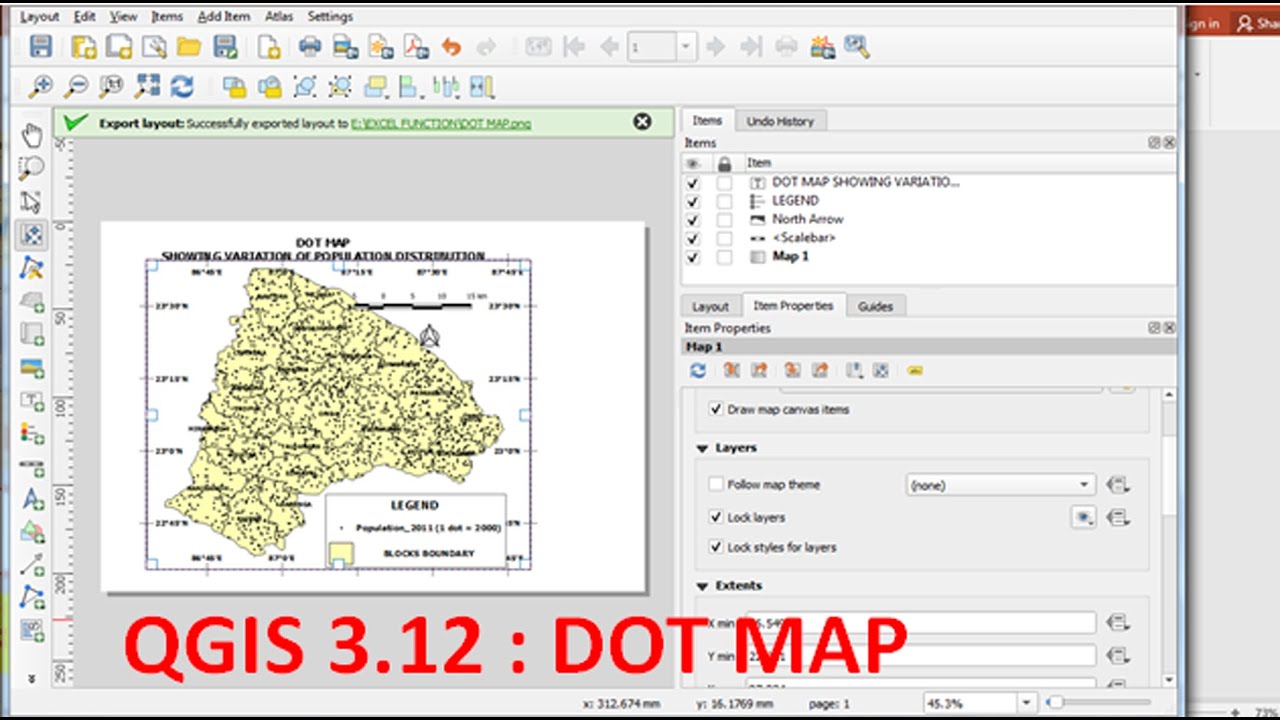Duplicate the current layout
Viewport: 1280px width, 720px height.
(x=119, y=47)
